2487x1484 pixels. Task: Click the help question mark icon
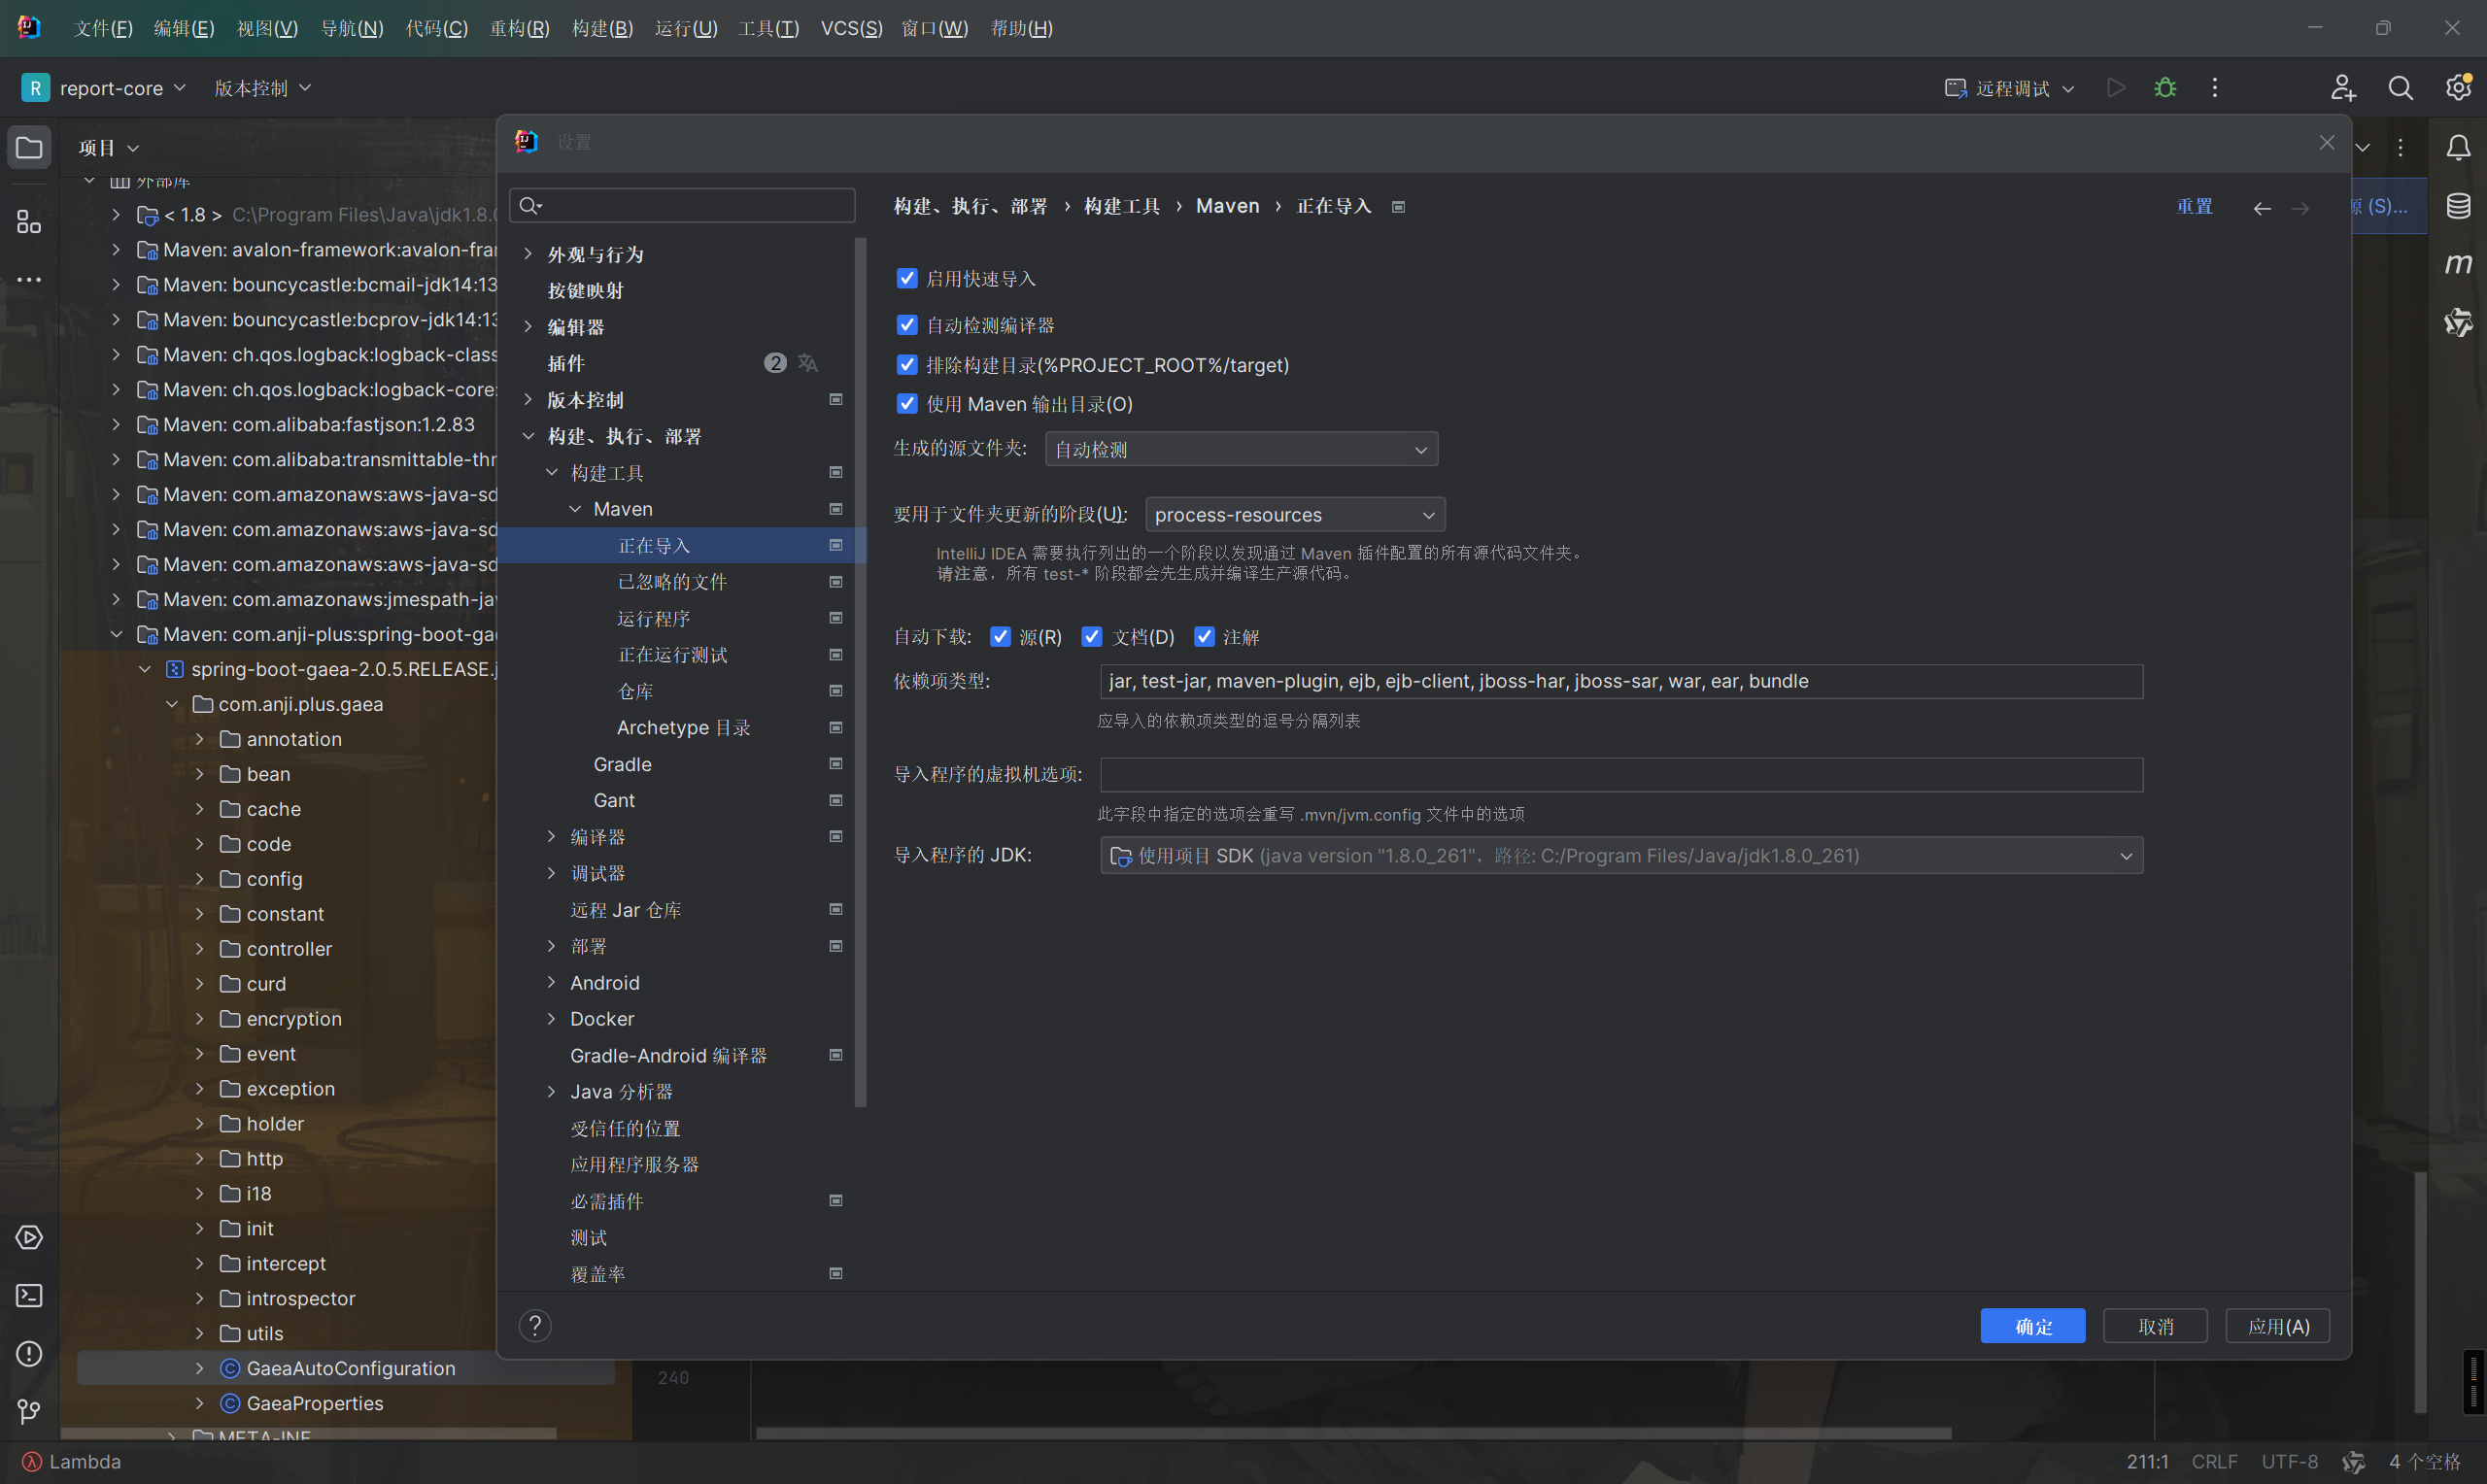(535, 1326)
